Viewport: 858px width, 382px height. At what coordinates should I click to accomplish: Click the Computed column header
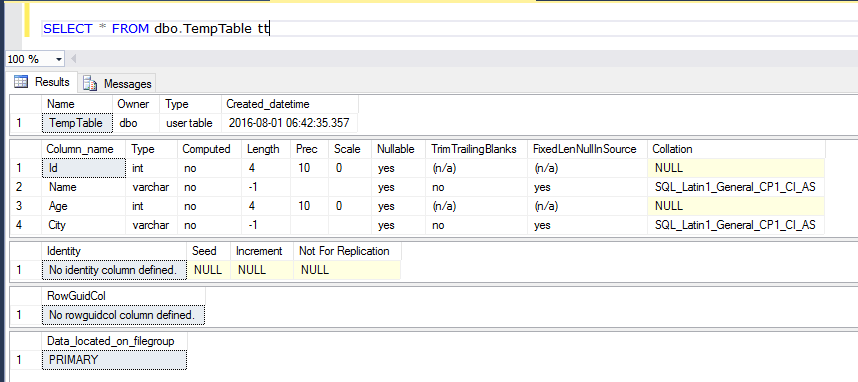coord(209,149)
